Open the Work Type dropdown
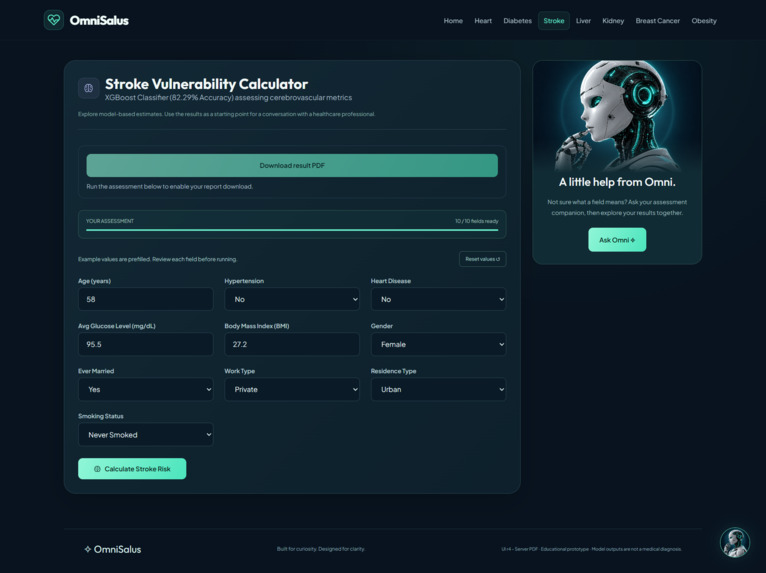This screenshot has height=573, width=766. pyautogui.click(x=292, y=389)
